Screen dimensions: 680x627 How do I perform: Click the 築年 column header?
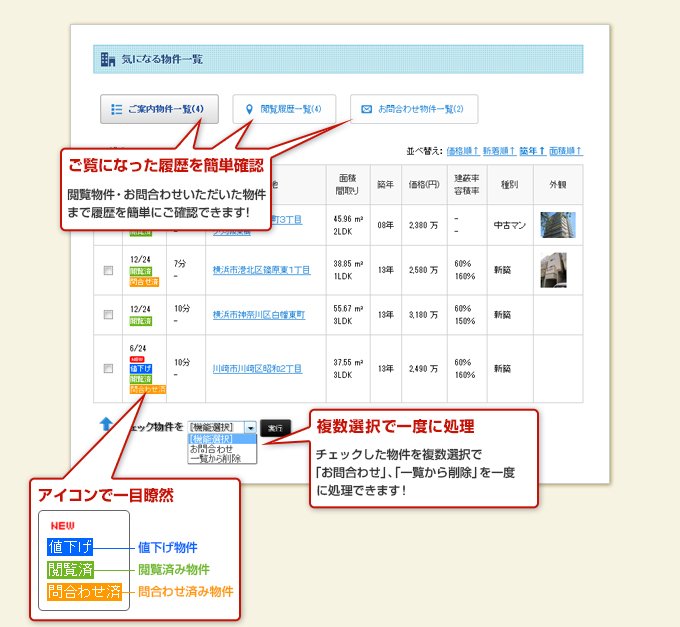point(386,185)
